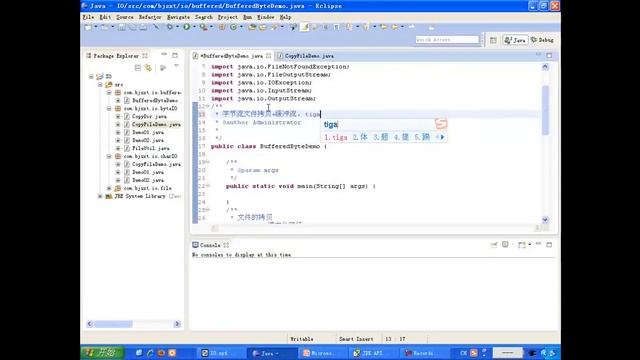Click the New Java Class green icon
Viewport: 640px width, 360px height.
coord(233,27)
